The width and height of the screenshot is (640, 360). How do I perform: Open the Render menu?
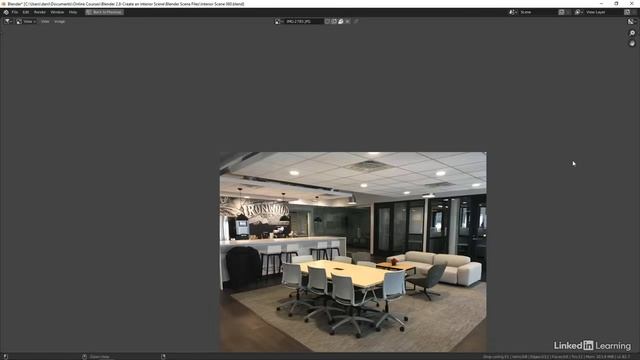(40, 12)
